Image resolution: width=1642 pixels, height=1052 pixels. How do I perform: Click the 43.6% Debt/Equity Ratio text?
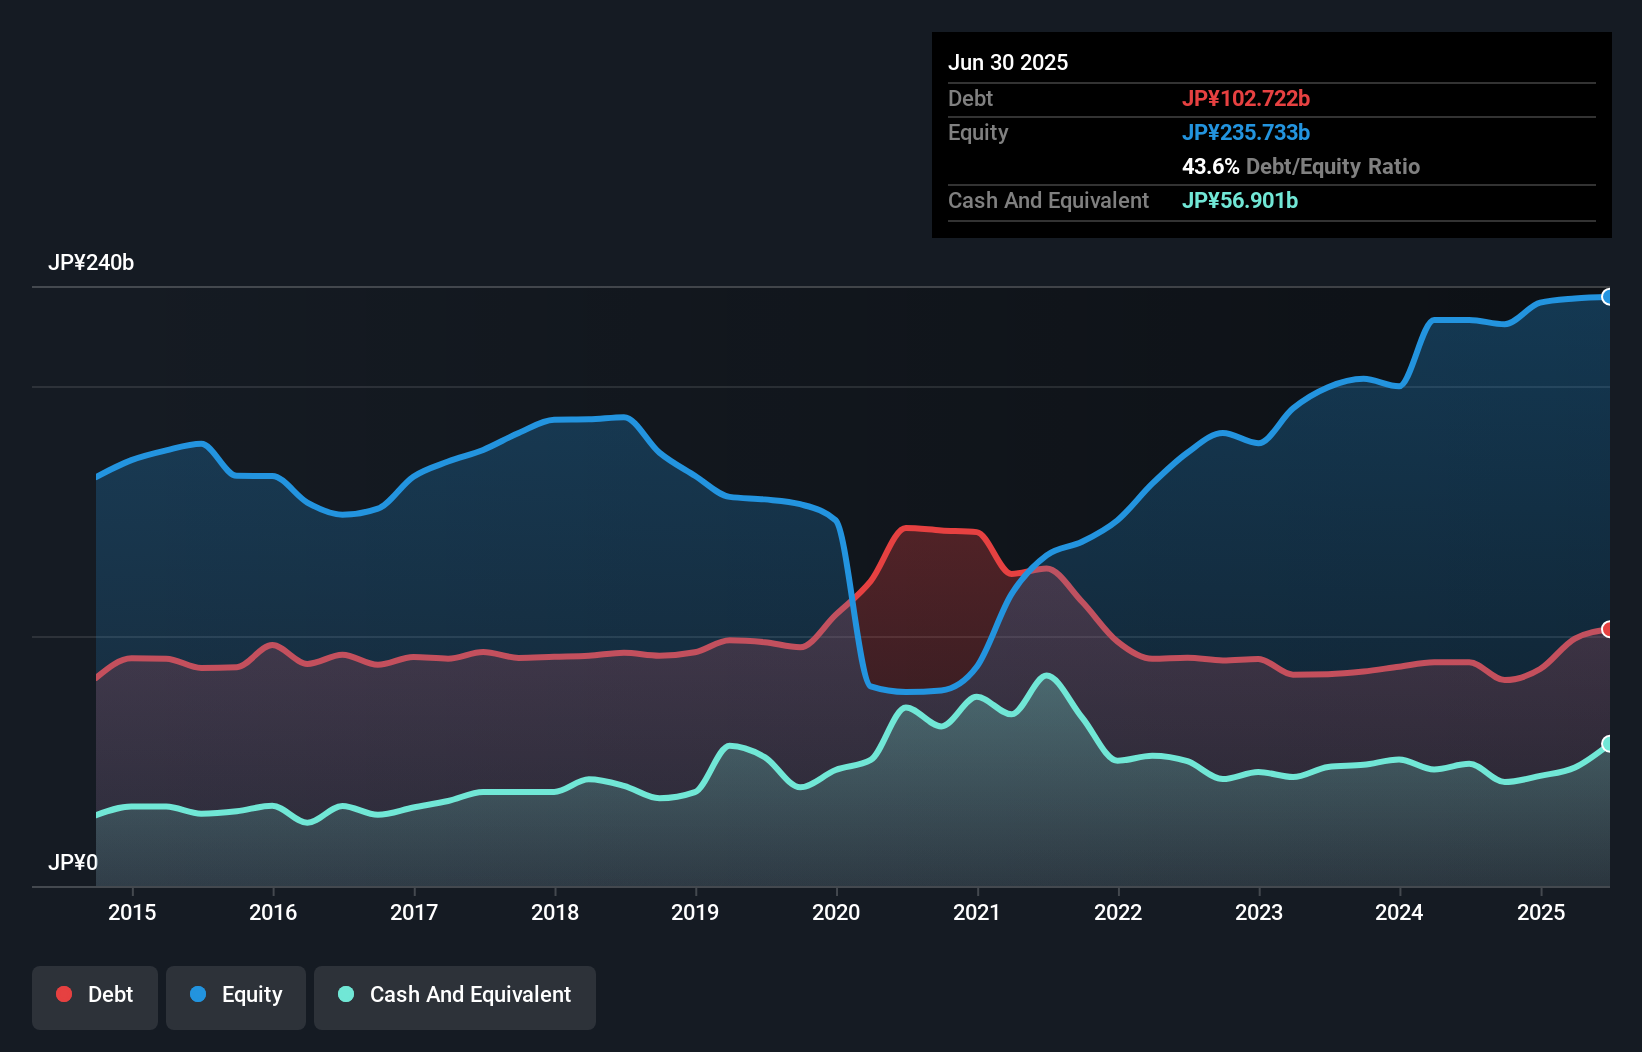click(1301, 167)
